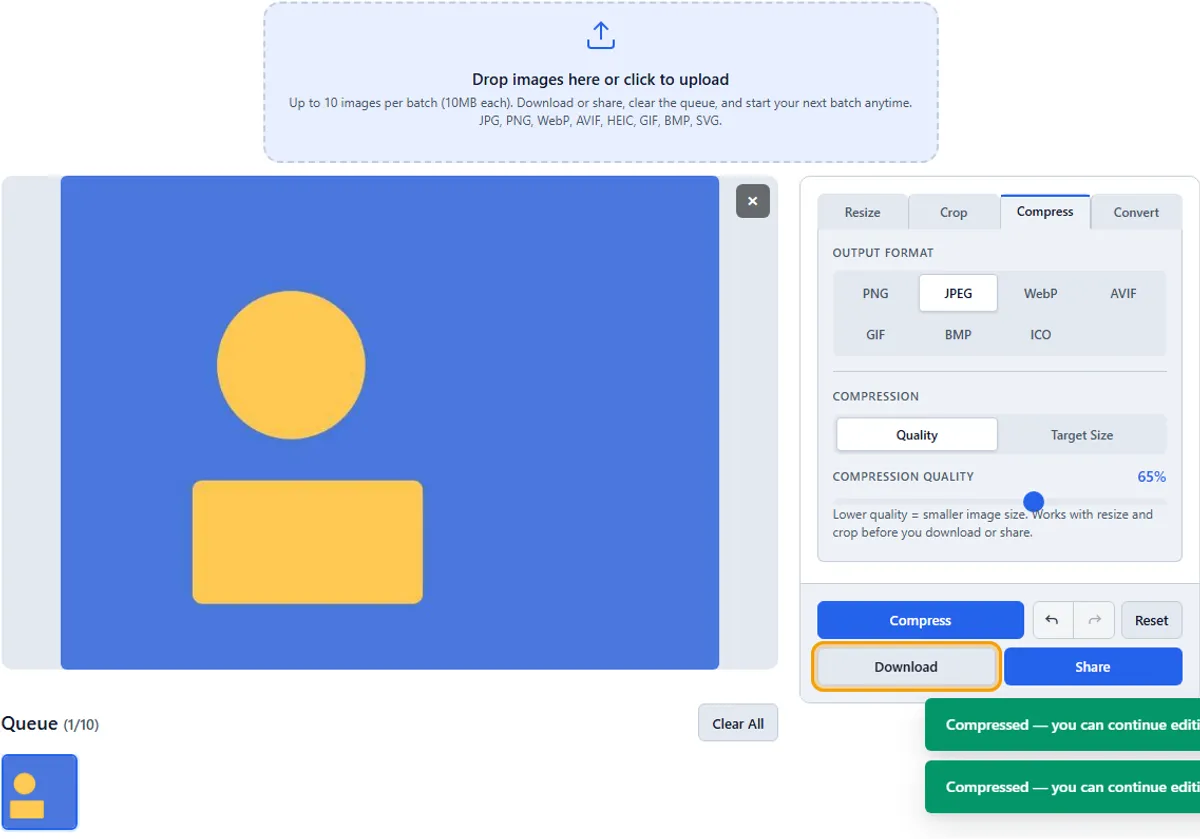Click the blue Compress button
This screenshot has height=839, width=1200.
click(920, 620)
